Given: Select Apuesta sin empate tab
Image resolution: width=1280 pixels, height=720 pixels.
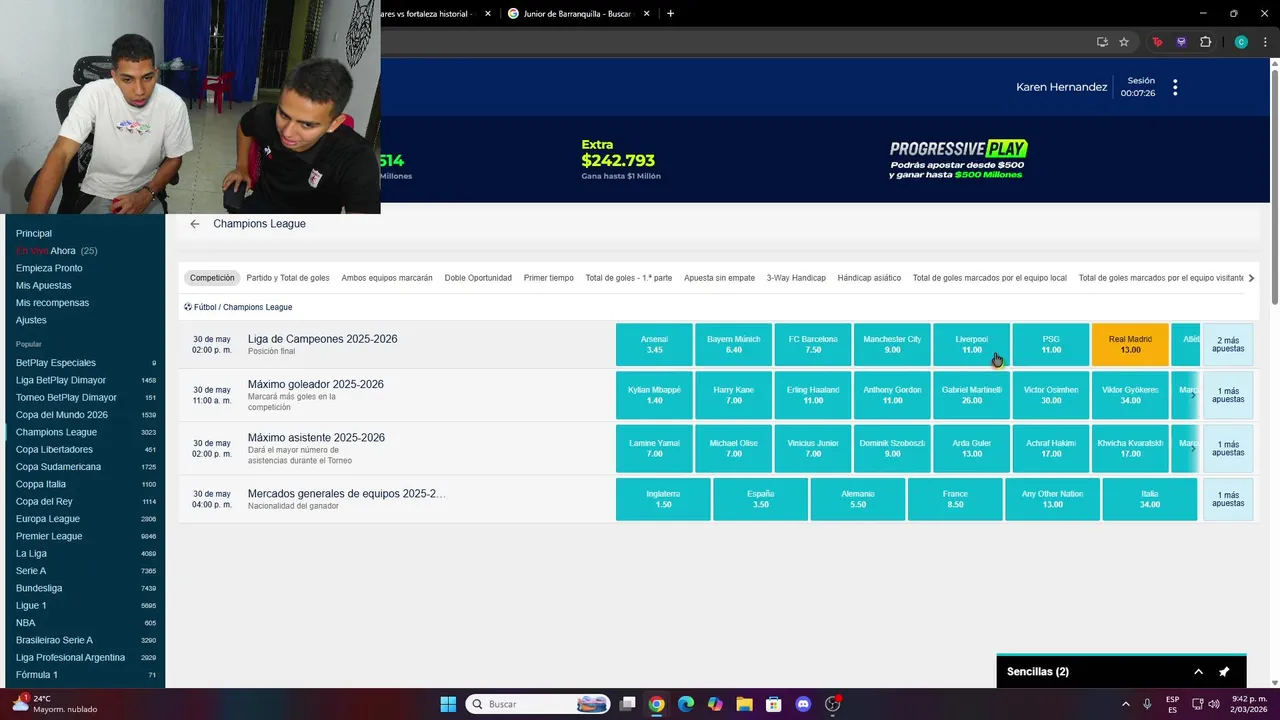Looking at the screenshot, I should pos(719,278).
